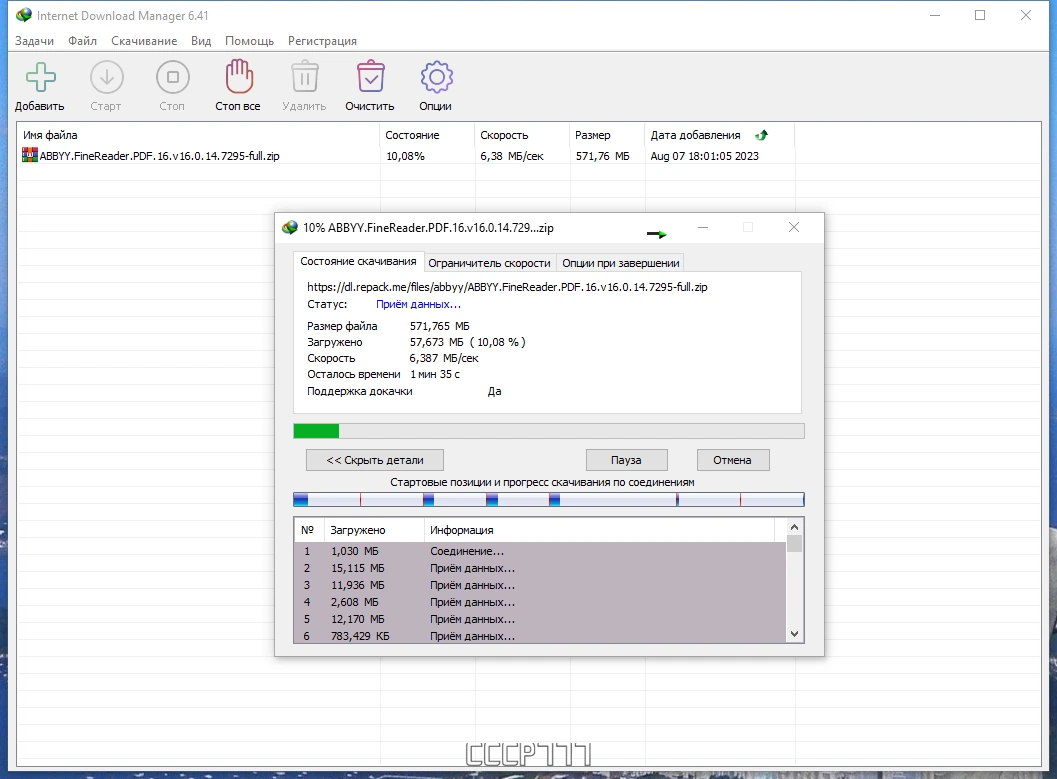Image resolution: width=1057 pixels, height=779 pixels.
Task: Close the Internet Download Manager main window
Action: tap(1026, 15)
